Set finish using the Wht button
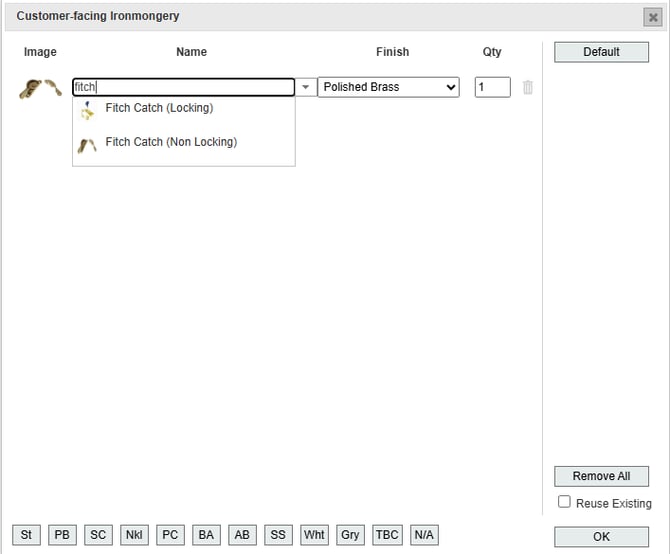 pos(314,535)
